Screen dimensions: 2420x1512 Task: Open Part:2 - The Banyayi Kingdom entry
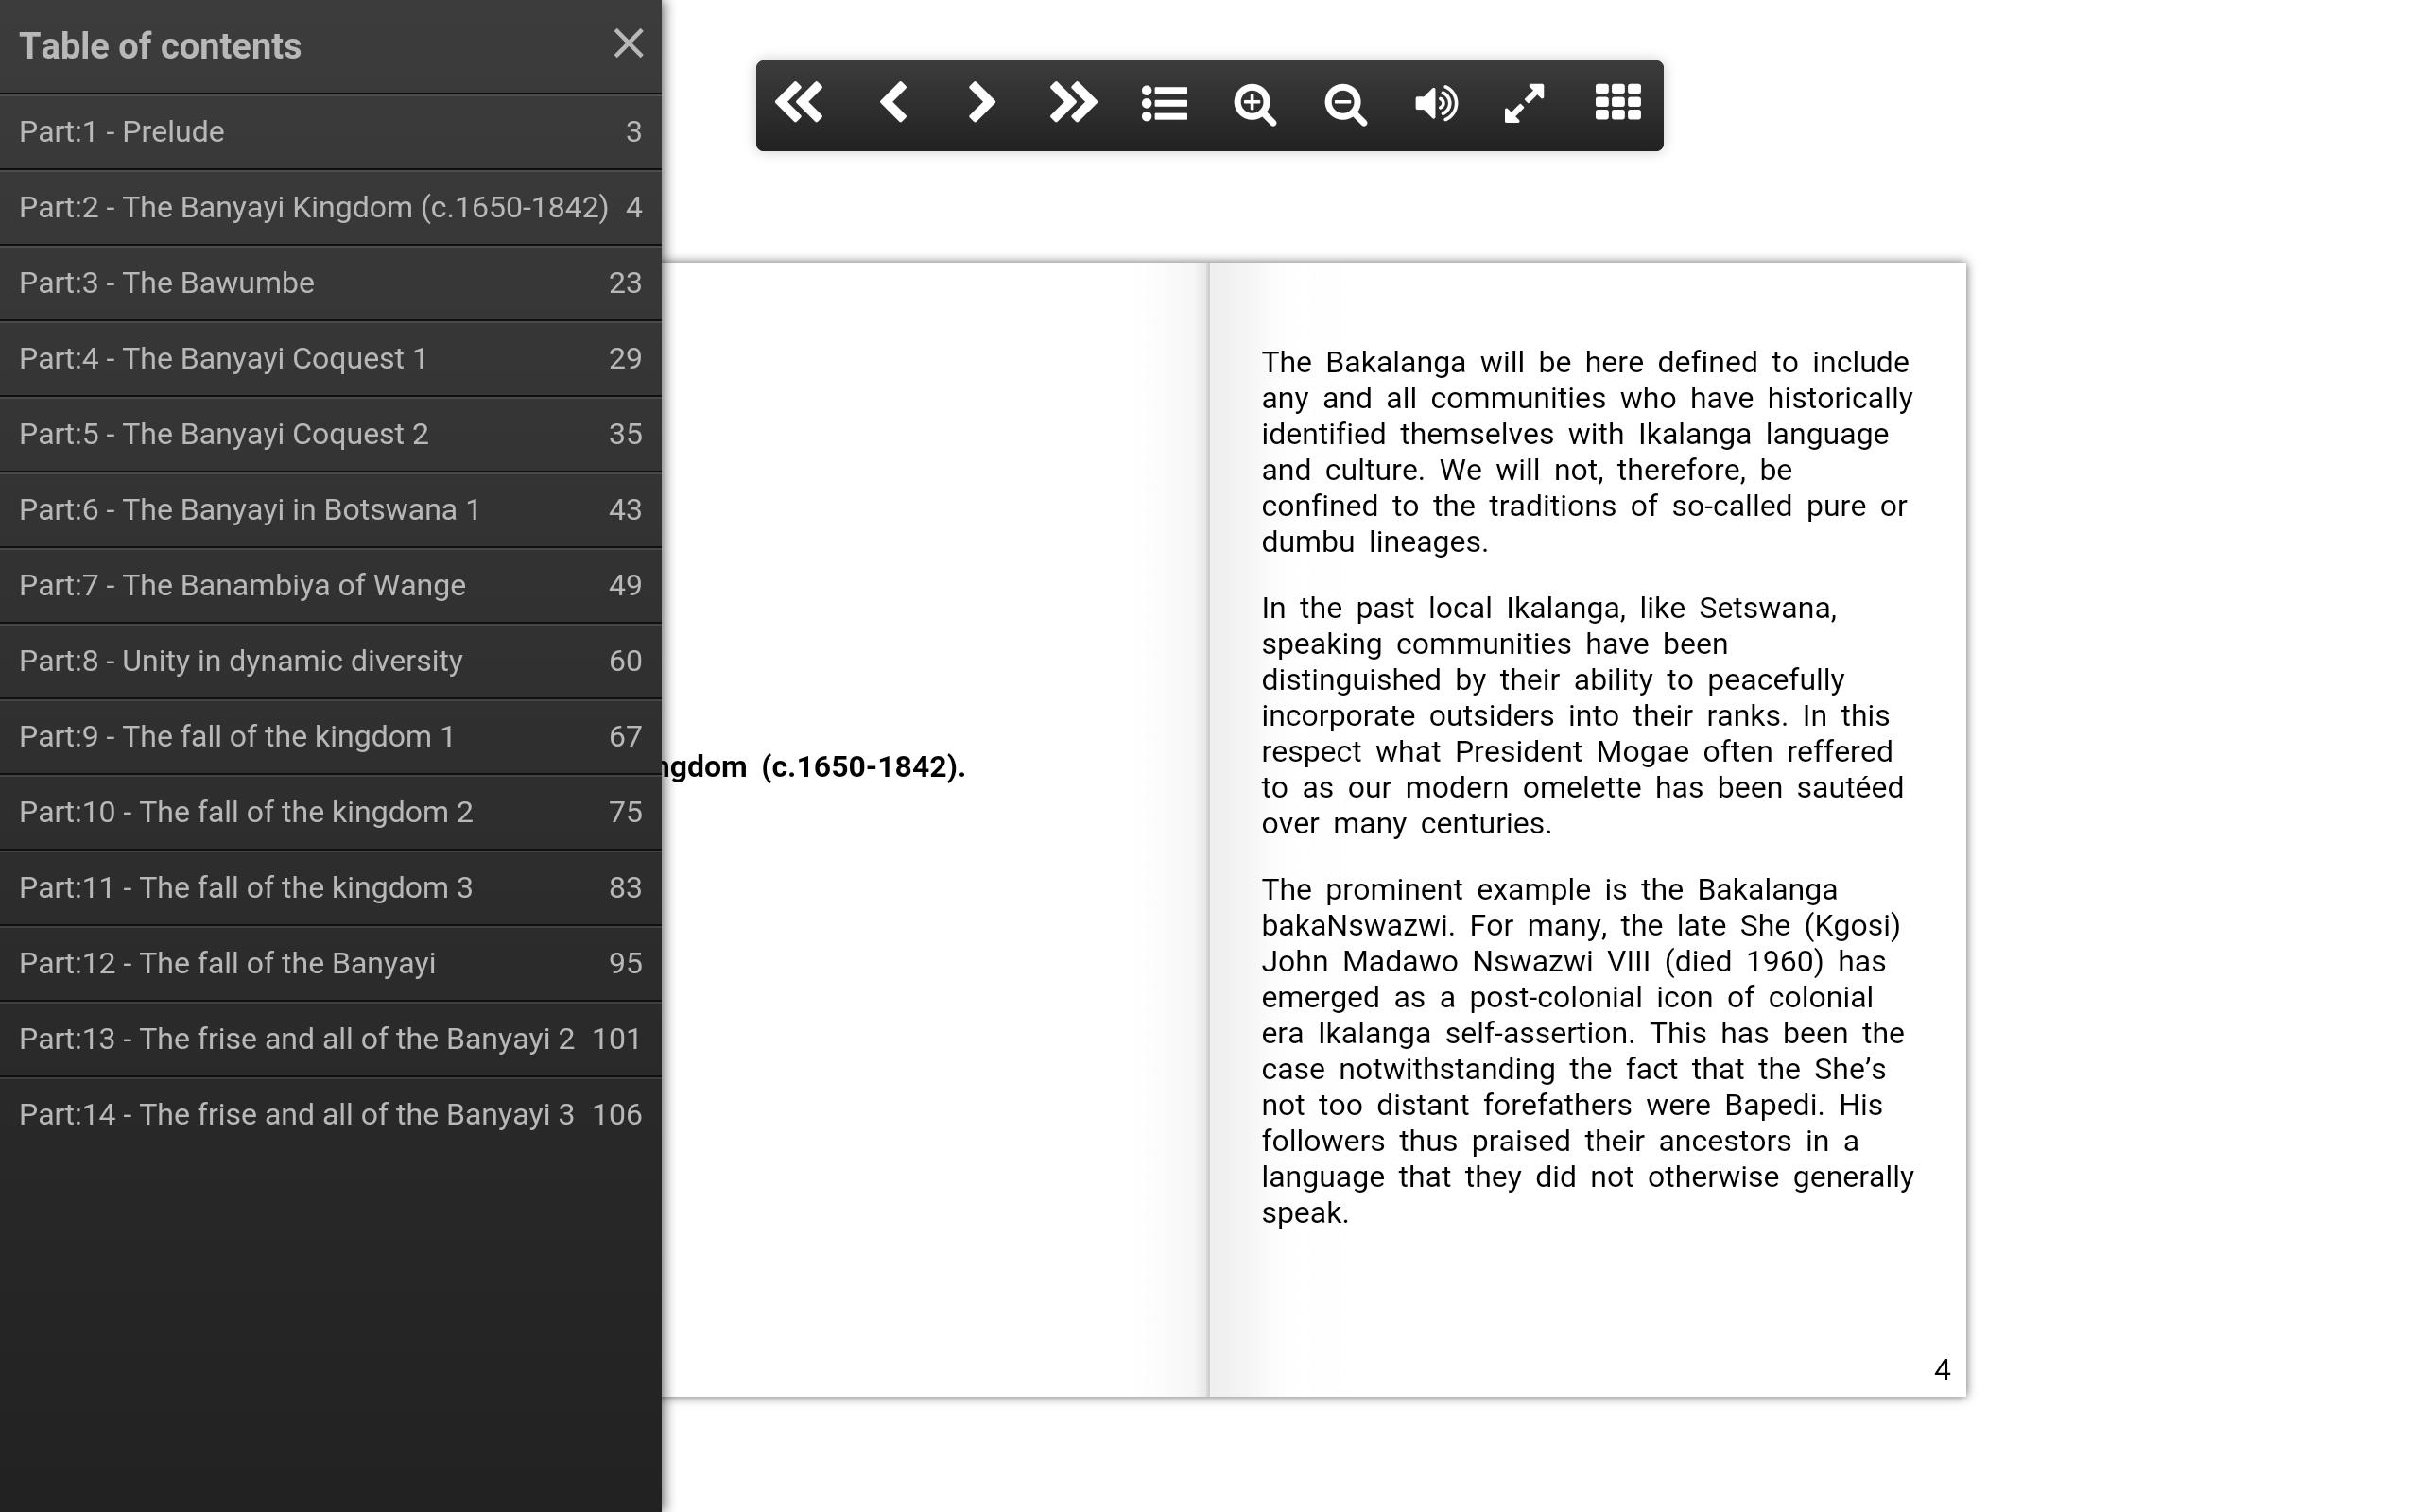point(330,208)
